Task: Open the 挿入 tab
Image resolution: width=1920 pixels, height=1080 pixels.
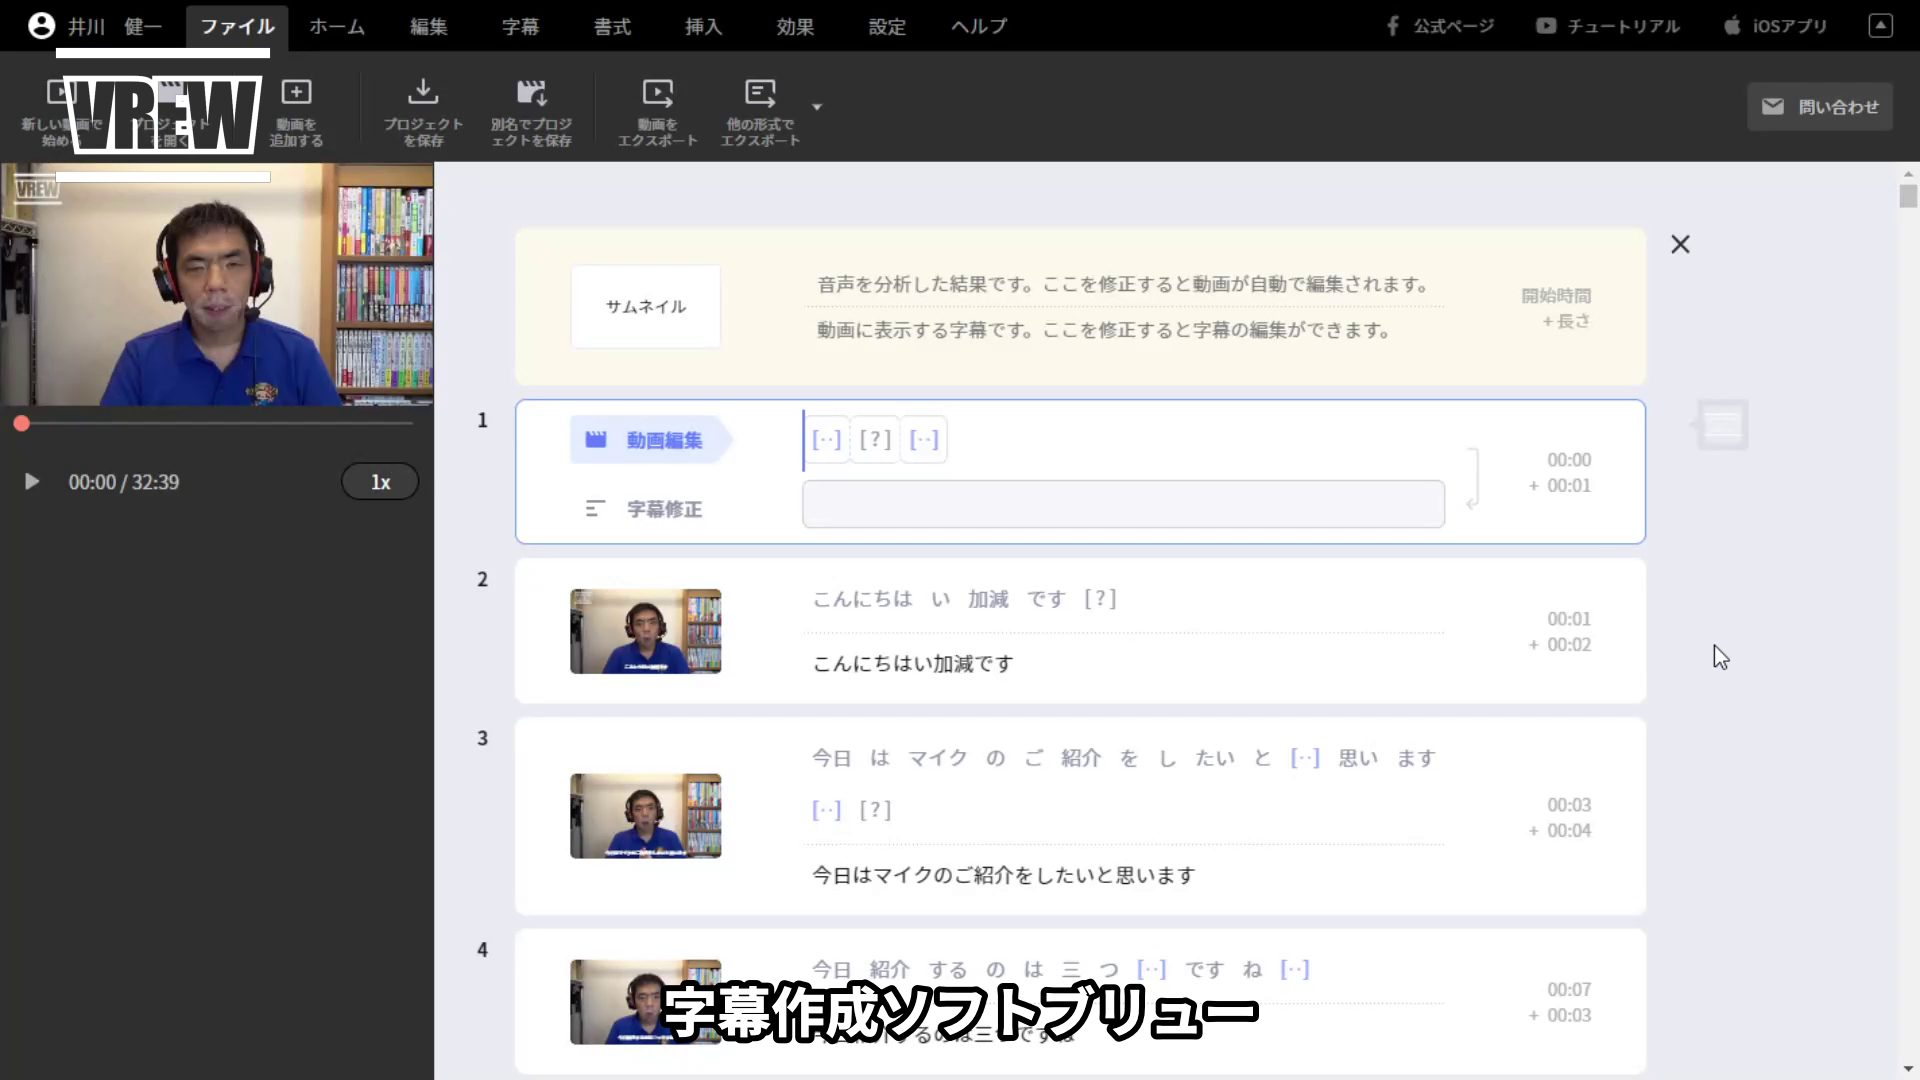Action: click(x=704, y=27)
